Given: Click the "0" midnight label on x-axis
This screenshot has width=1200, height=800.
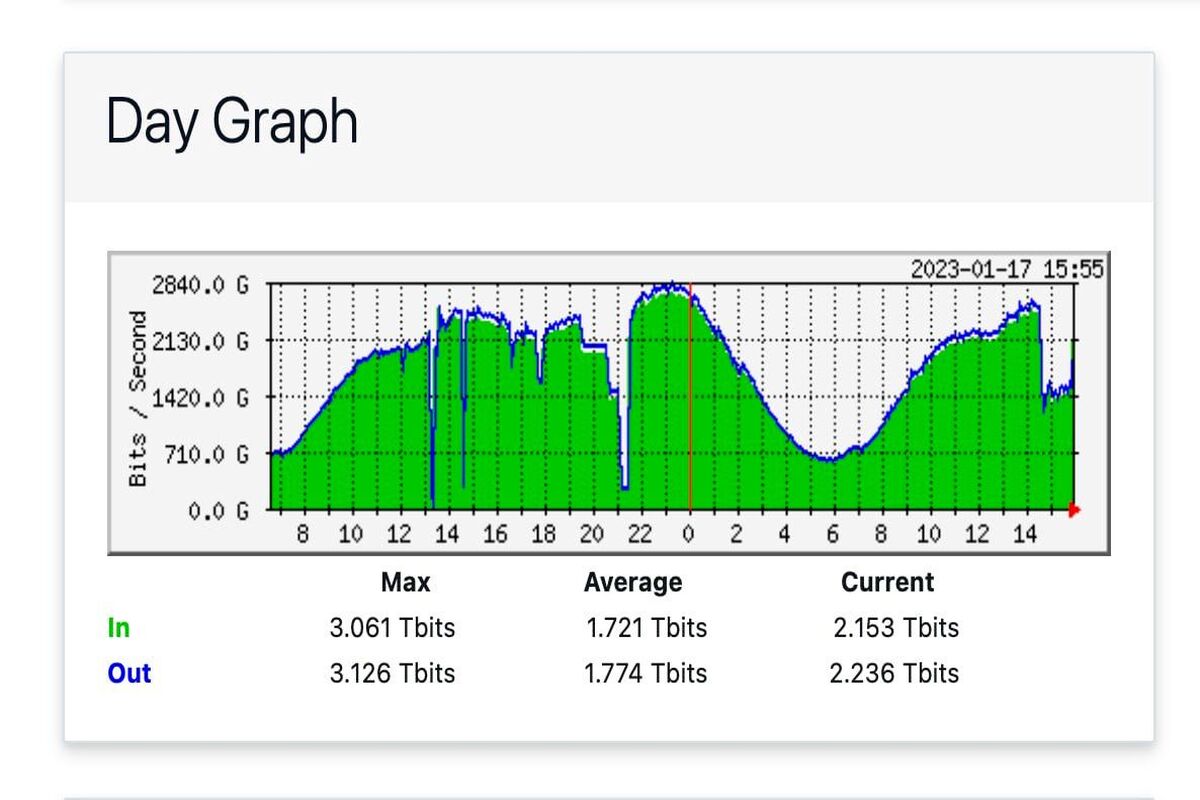Looking at the screenshot, I should coord(688,535).
